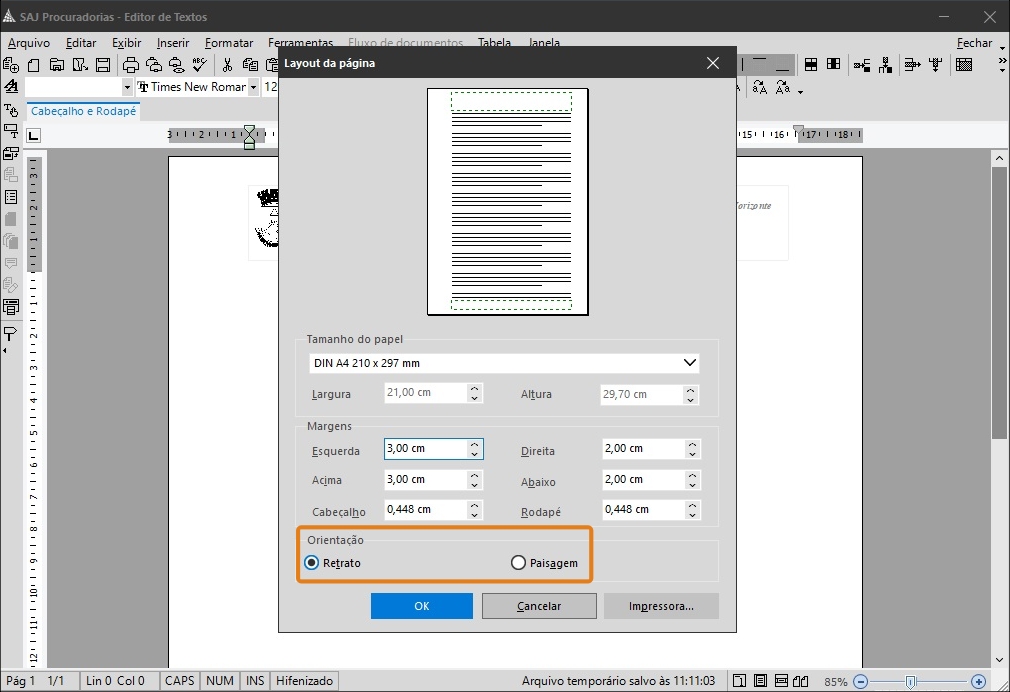
Task: Click the zoom slider handle
Action: pyautogui.click(x=910, y=681)
